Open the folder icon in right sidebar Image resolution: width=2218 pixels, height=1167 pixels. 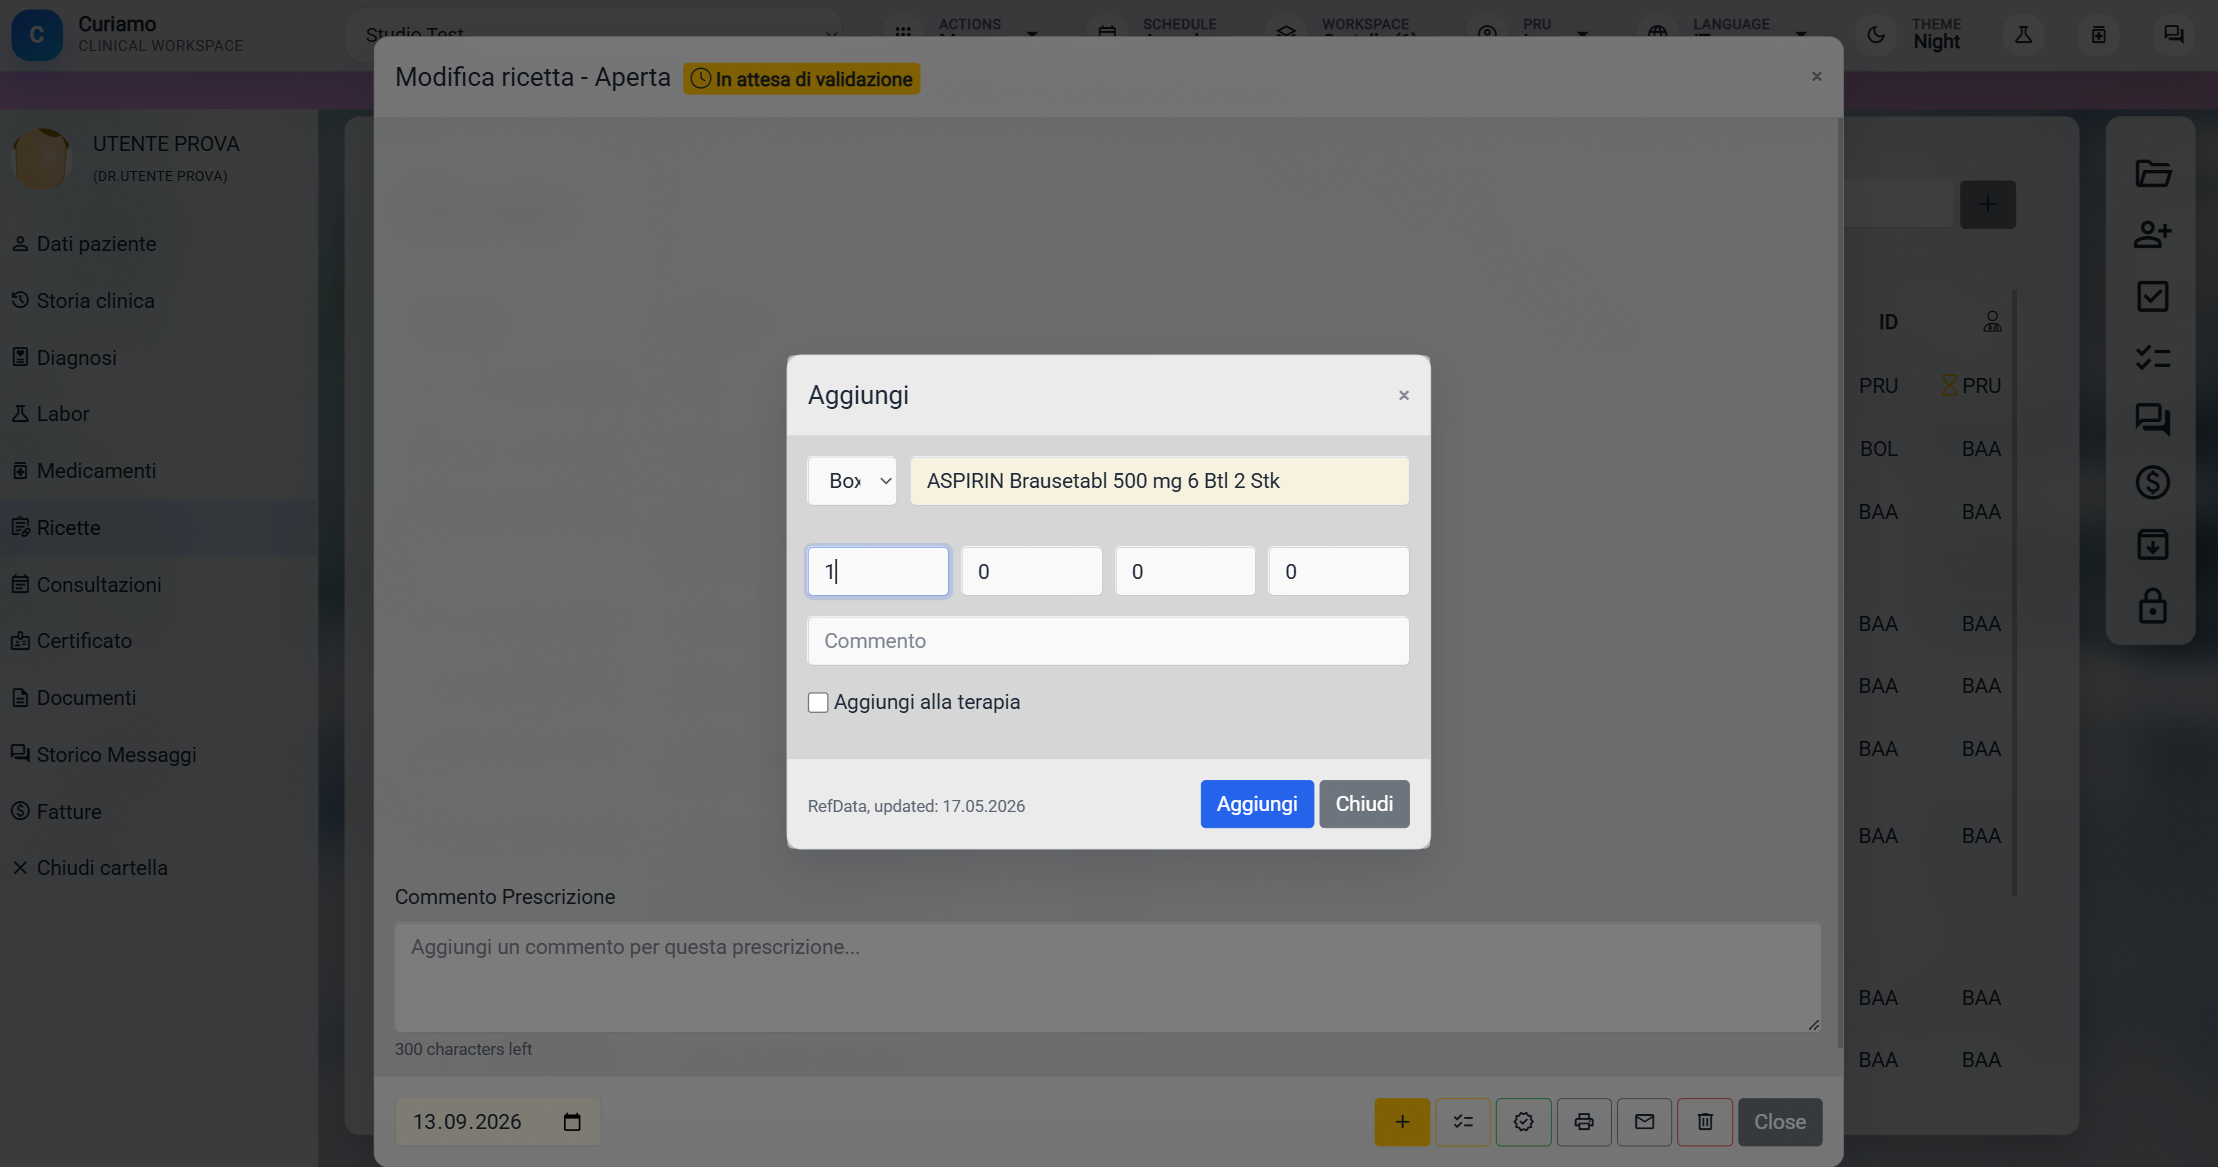click(x=2152, y=173)
